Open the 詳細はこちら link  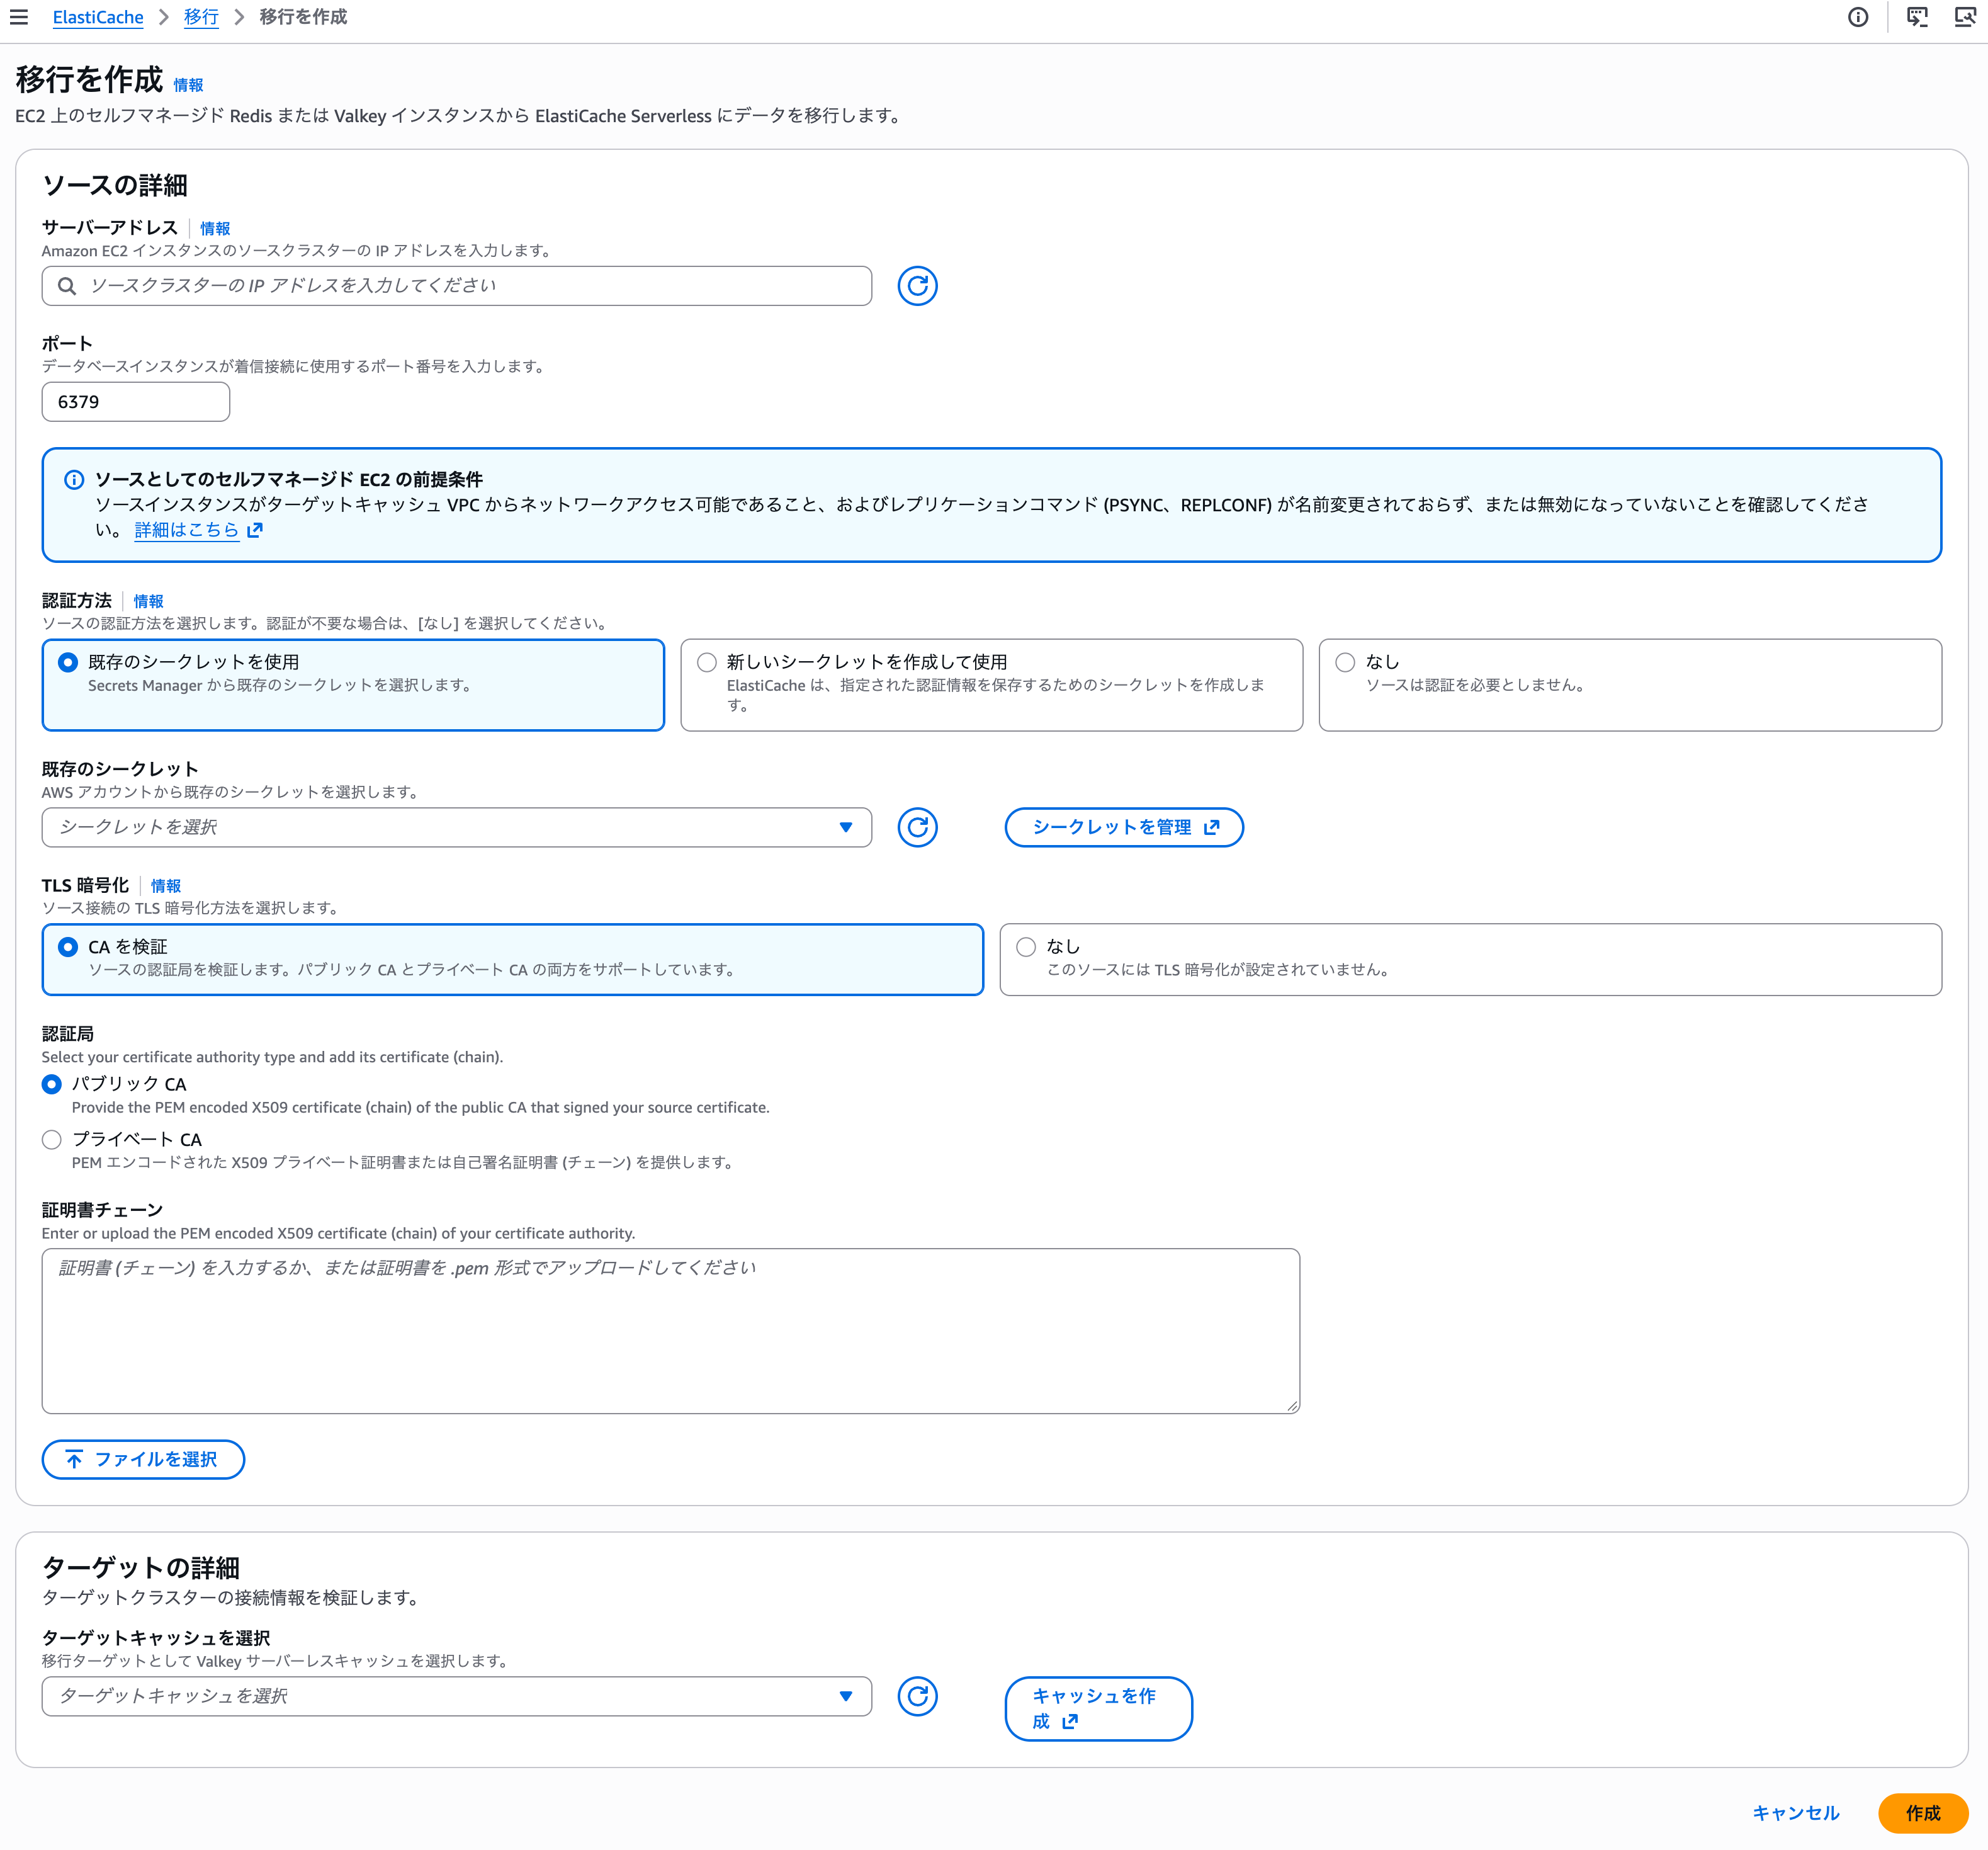(187, 530)
